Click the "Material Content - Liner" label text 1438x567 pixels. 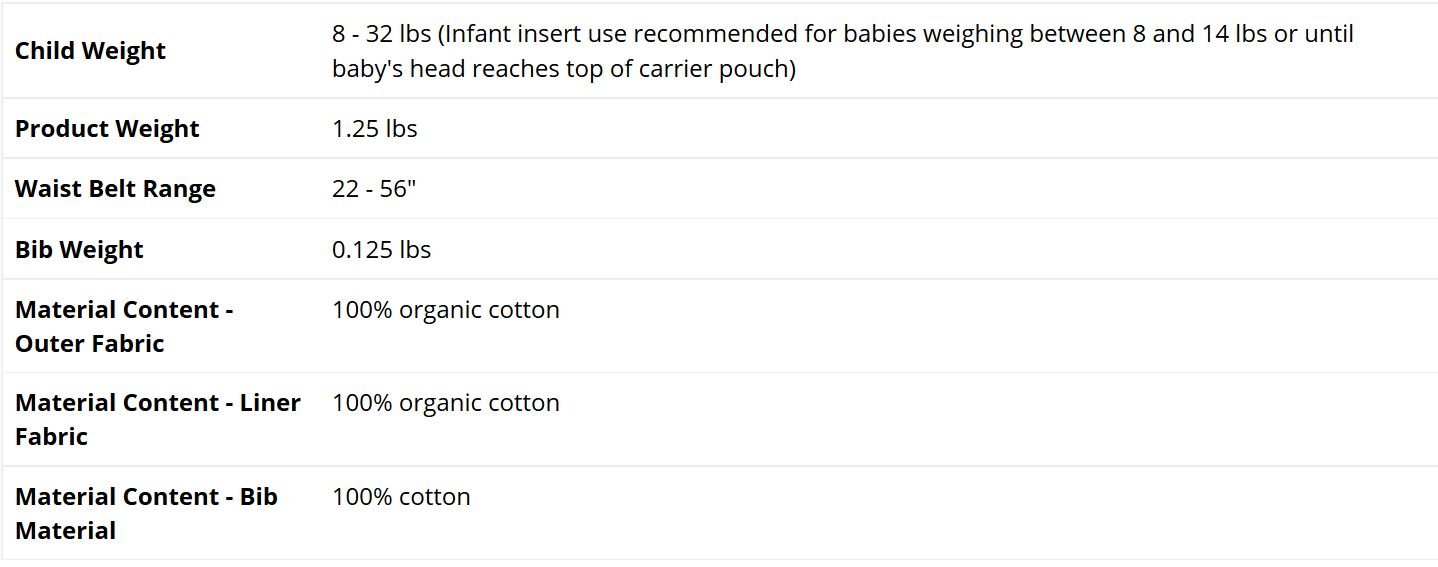[157, 403]
